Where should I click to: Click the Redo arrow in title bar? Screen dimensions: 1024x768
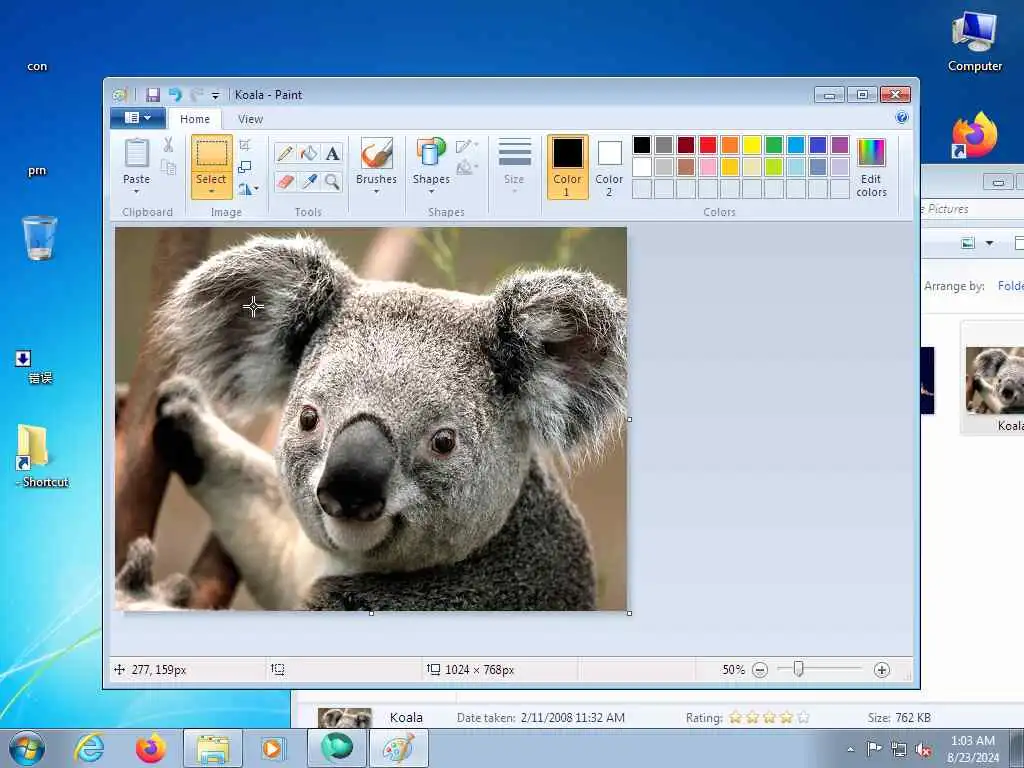coord(197,95)
